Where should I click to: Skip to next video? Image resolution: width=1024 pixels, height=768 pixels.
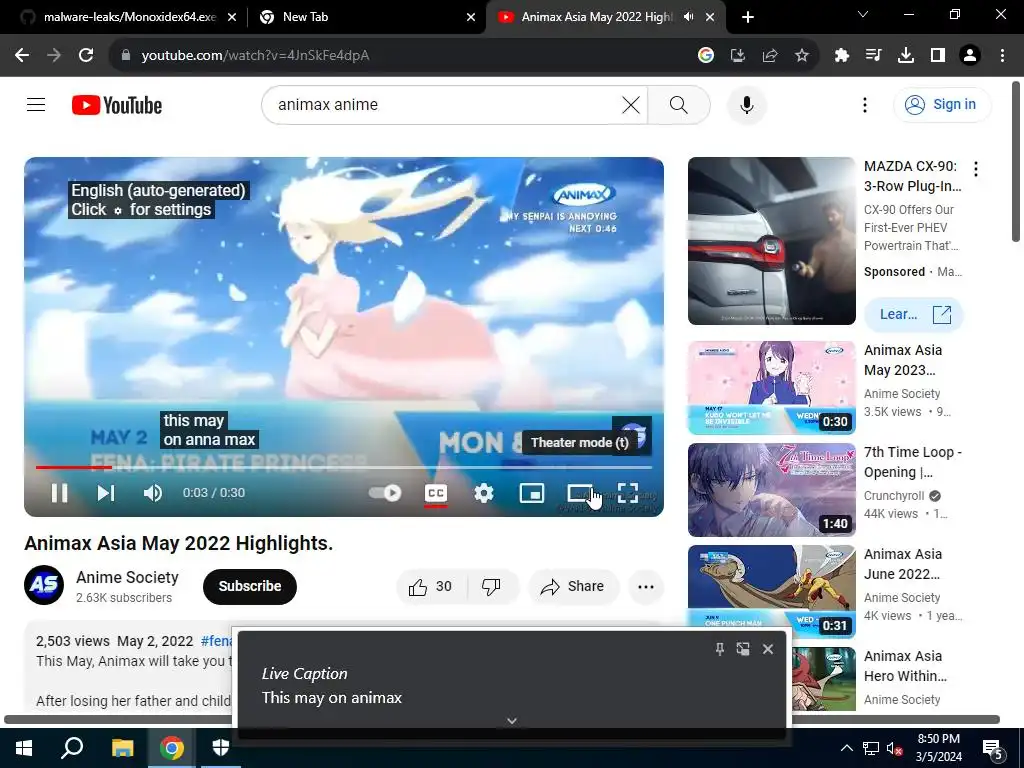(x=106, y=493)
